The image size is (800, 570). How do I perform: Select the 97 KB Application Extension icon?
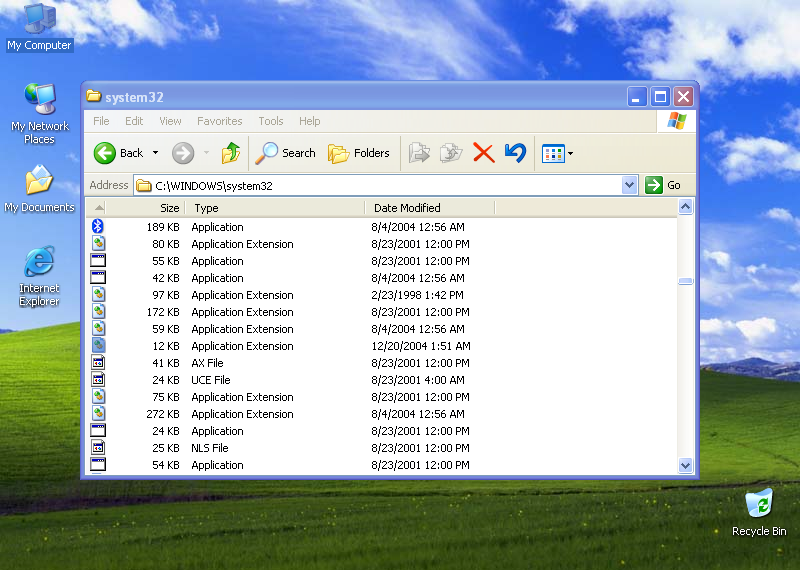(x=98, y=294)
